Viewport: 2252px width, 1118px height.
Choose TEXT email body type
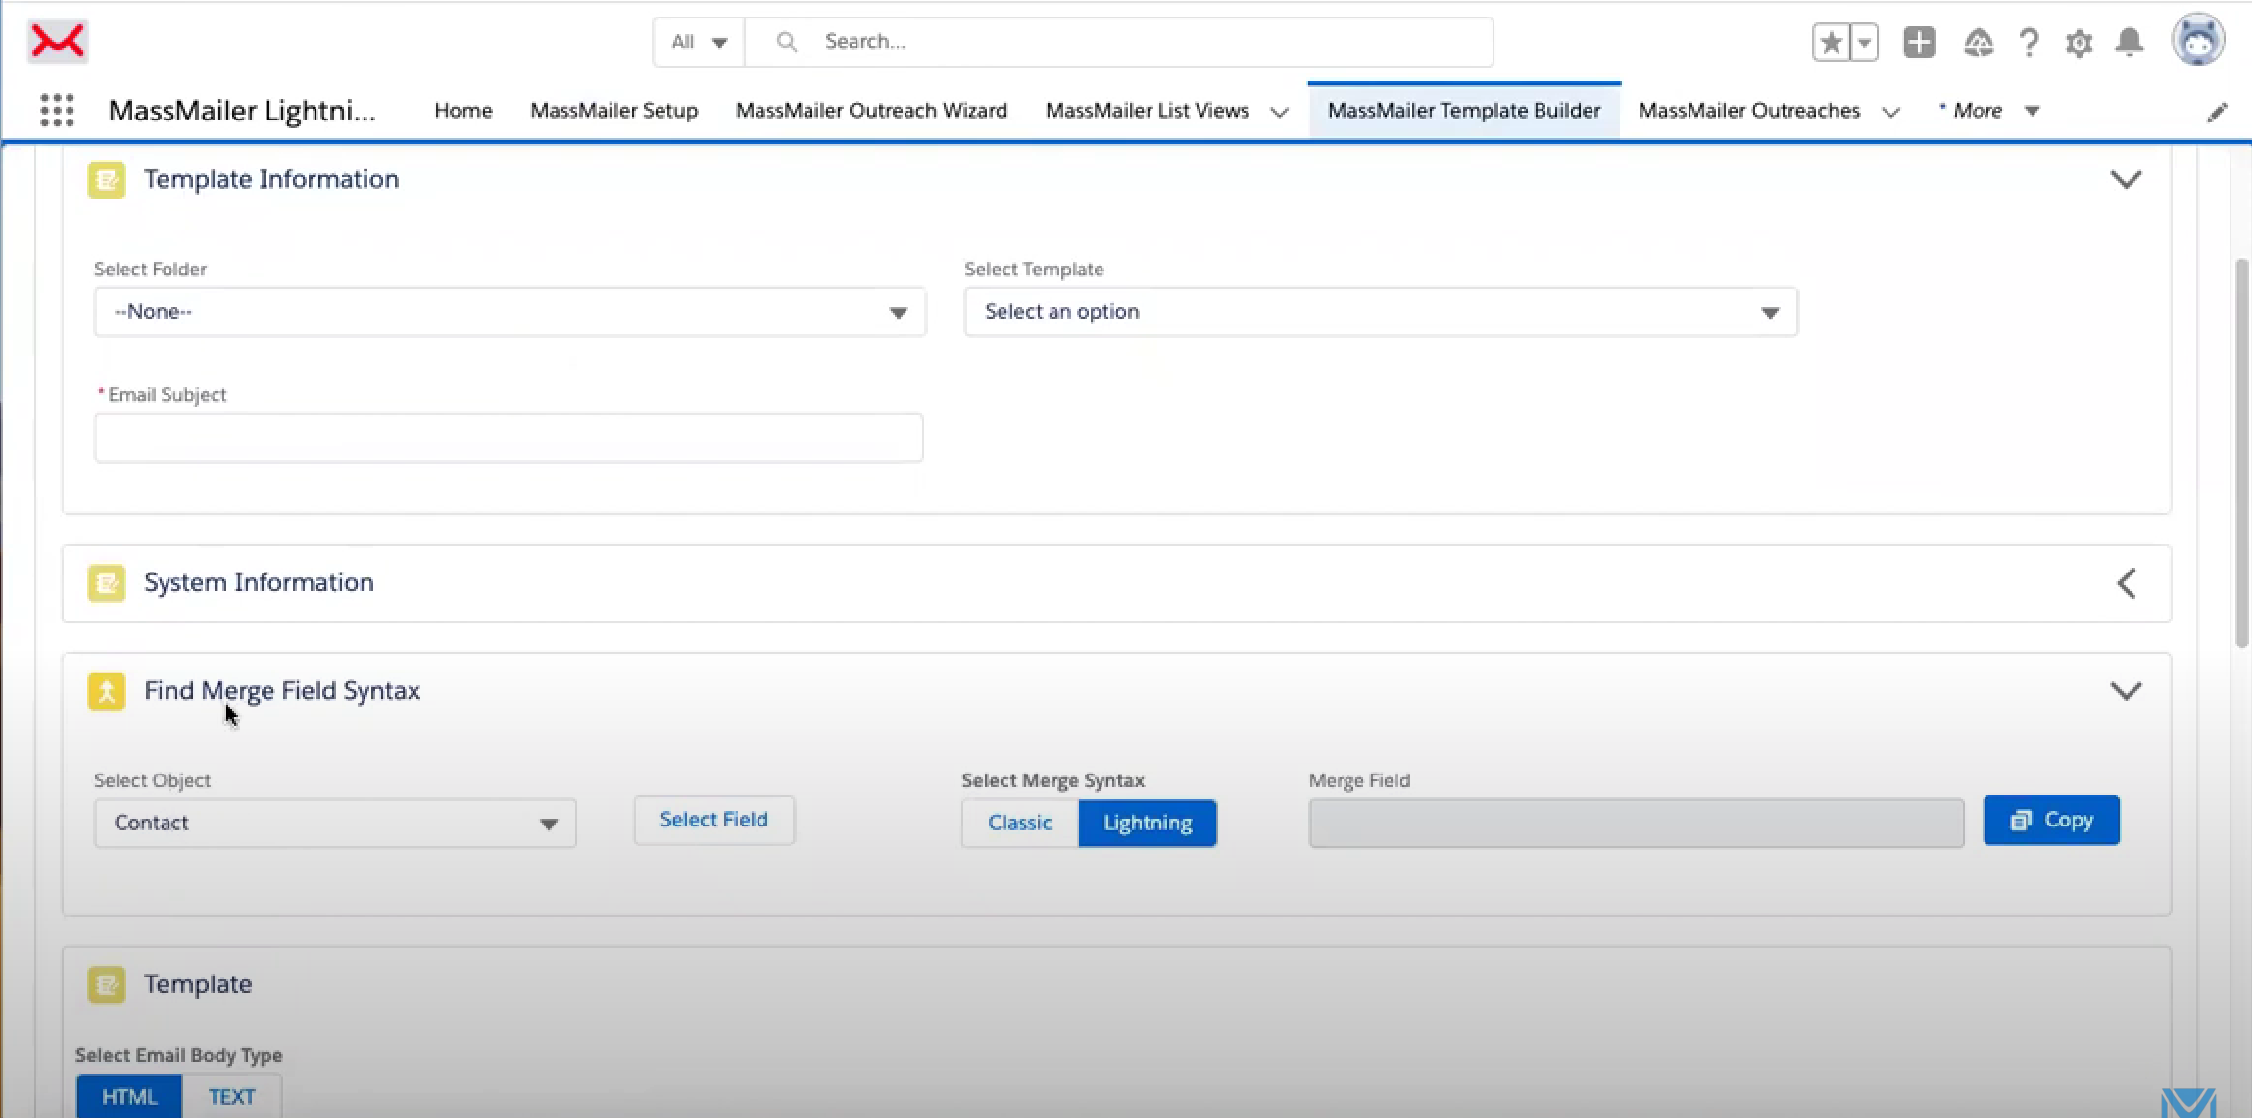[x=232, y=1096]
